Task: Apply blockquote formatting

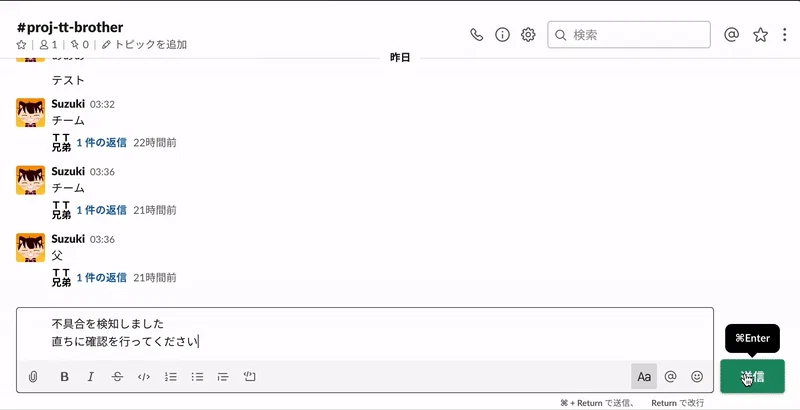Action: (223, 377)
